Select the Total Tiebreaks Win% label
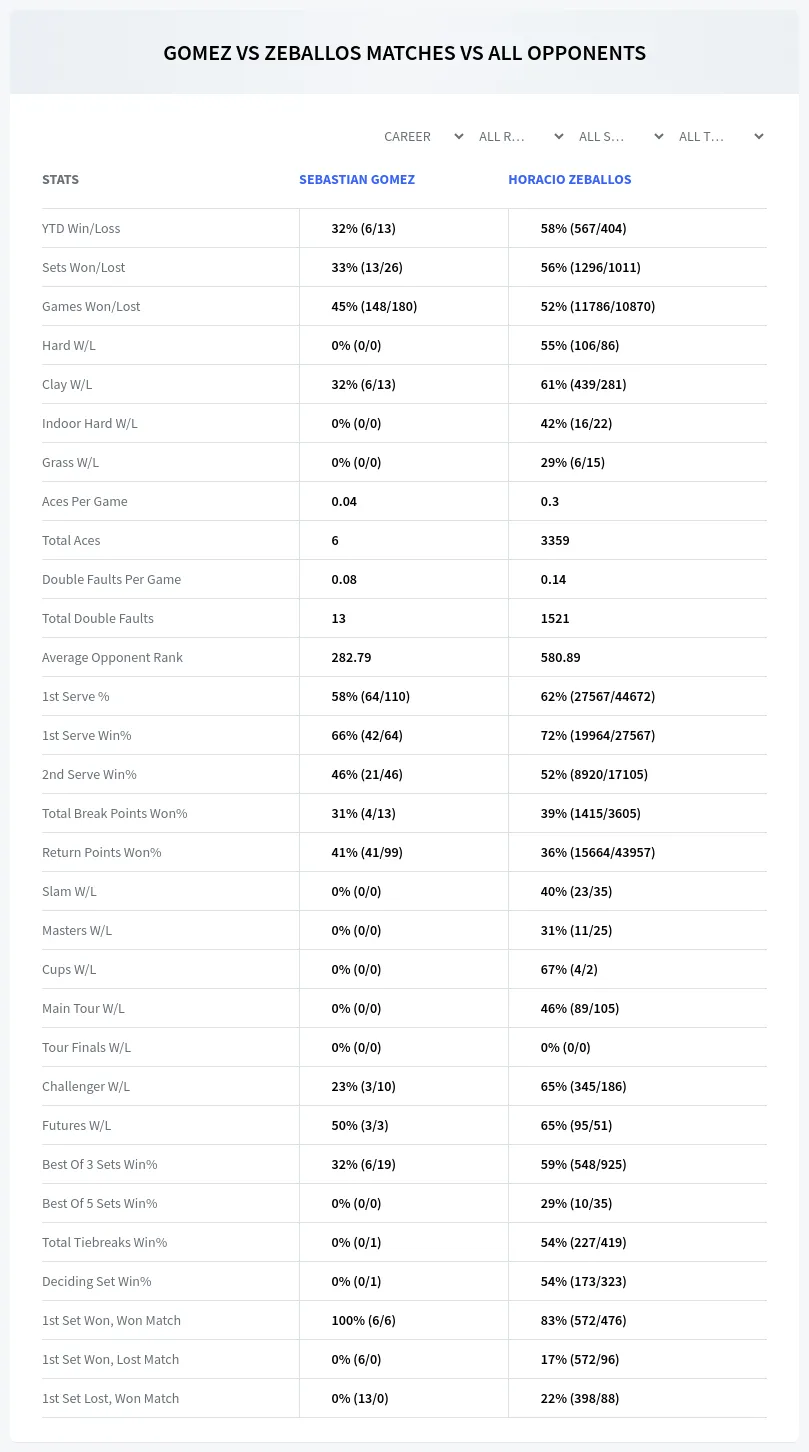809x1452 pixels. [105, 1242]
